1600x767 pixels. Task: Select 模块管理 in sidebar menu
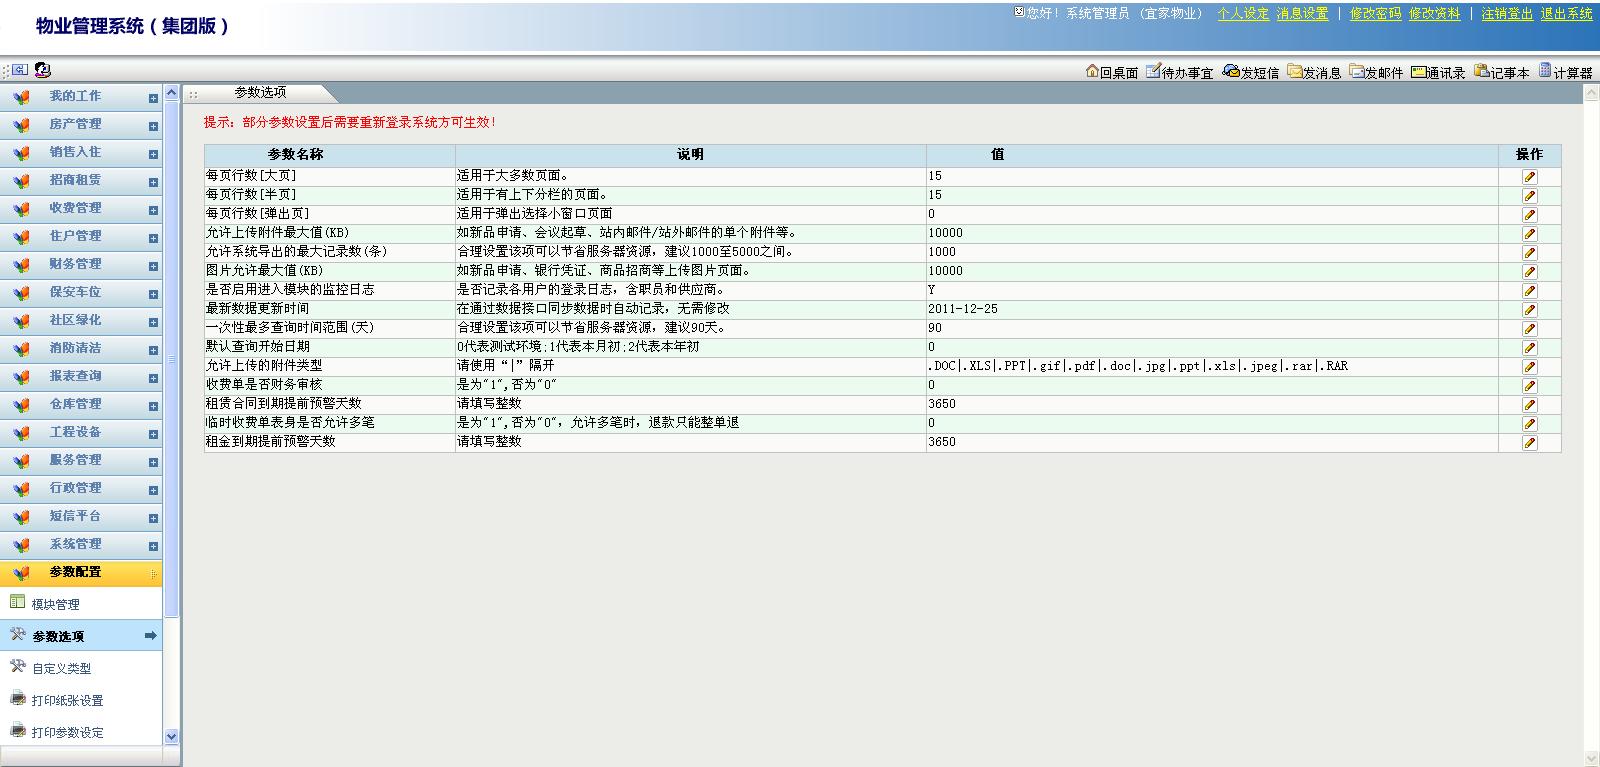tap(55, 604)
